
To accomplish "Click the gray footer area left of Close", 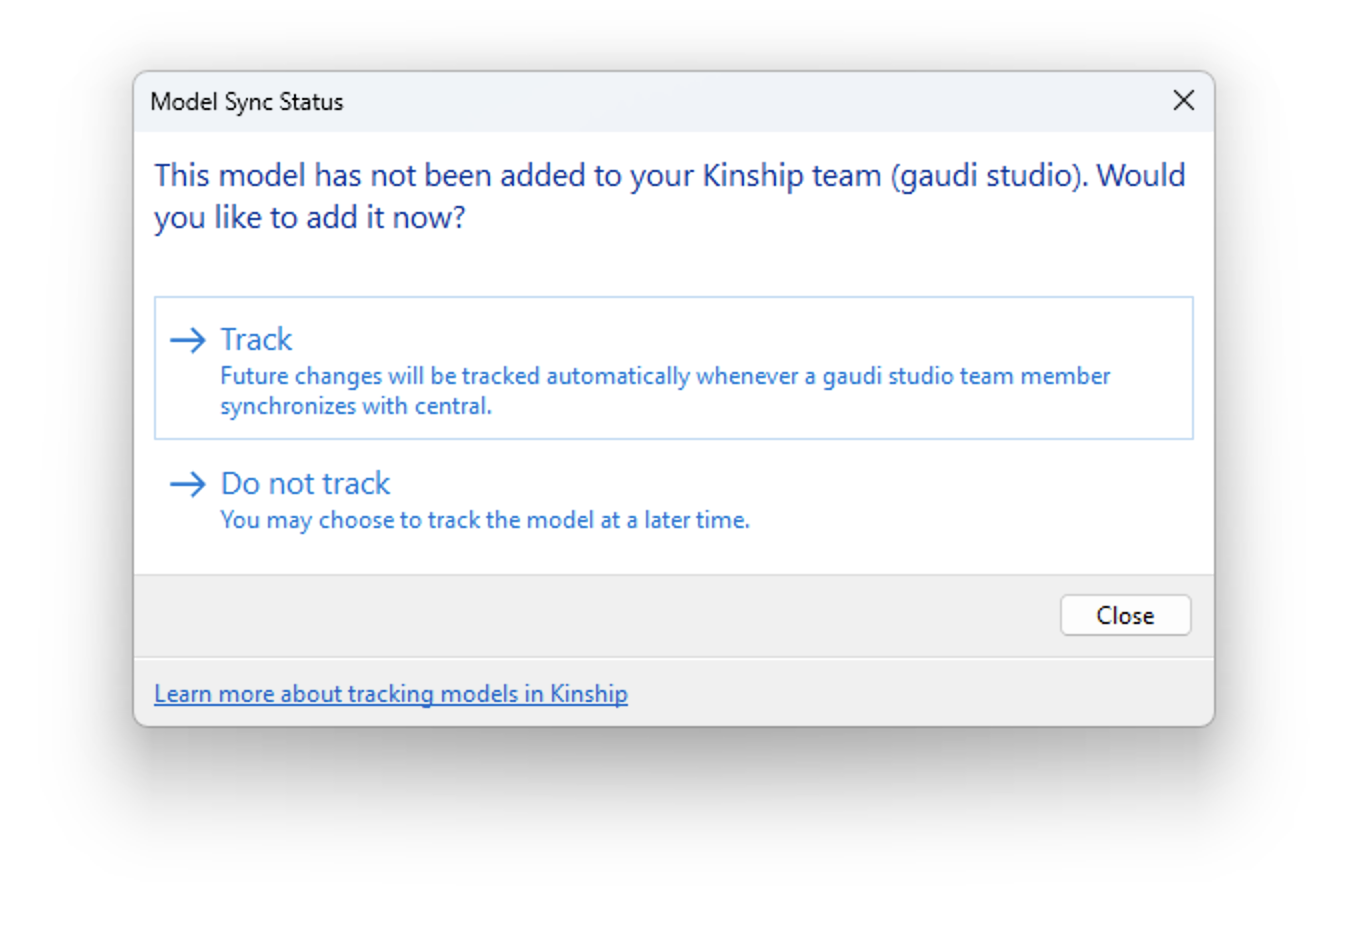I will [x=600, y=615].
